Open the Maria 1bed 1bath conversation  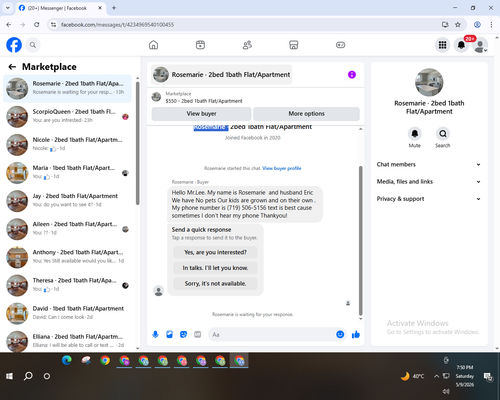coord(67,173)
